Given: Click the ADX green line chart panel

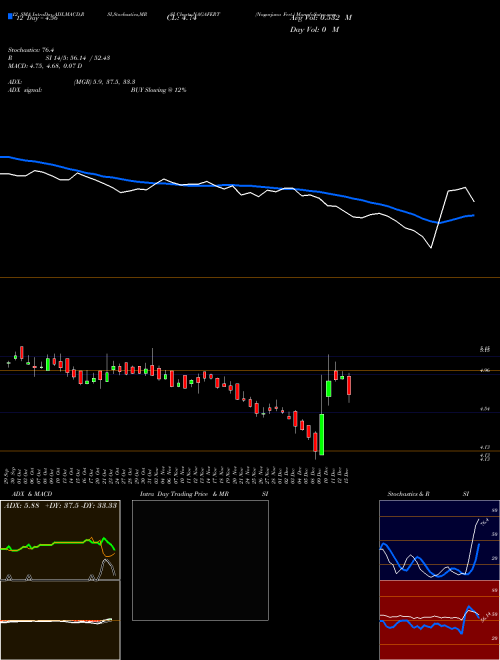Looking at the screenshot, I should pos(60,540).
